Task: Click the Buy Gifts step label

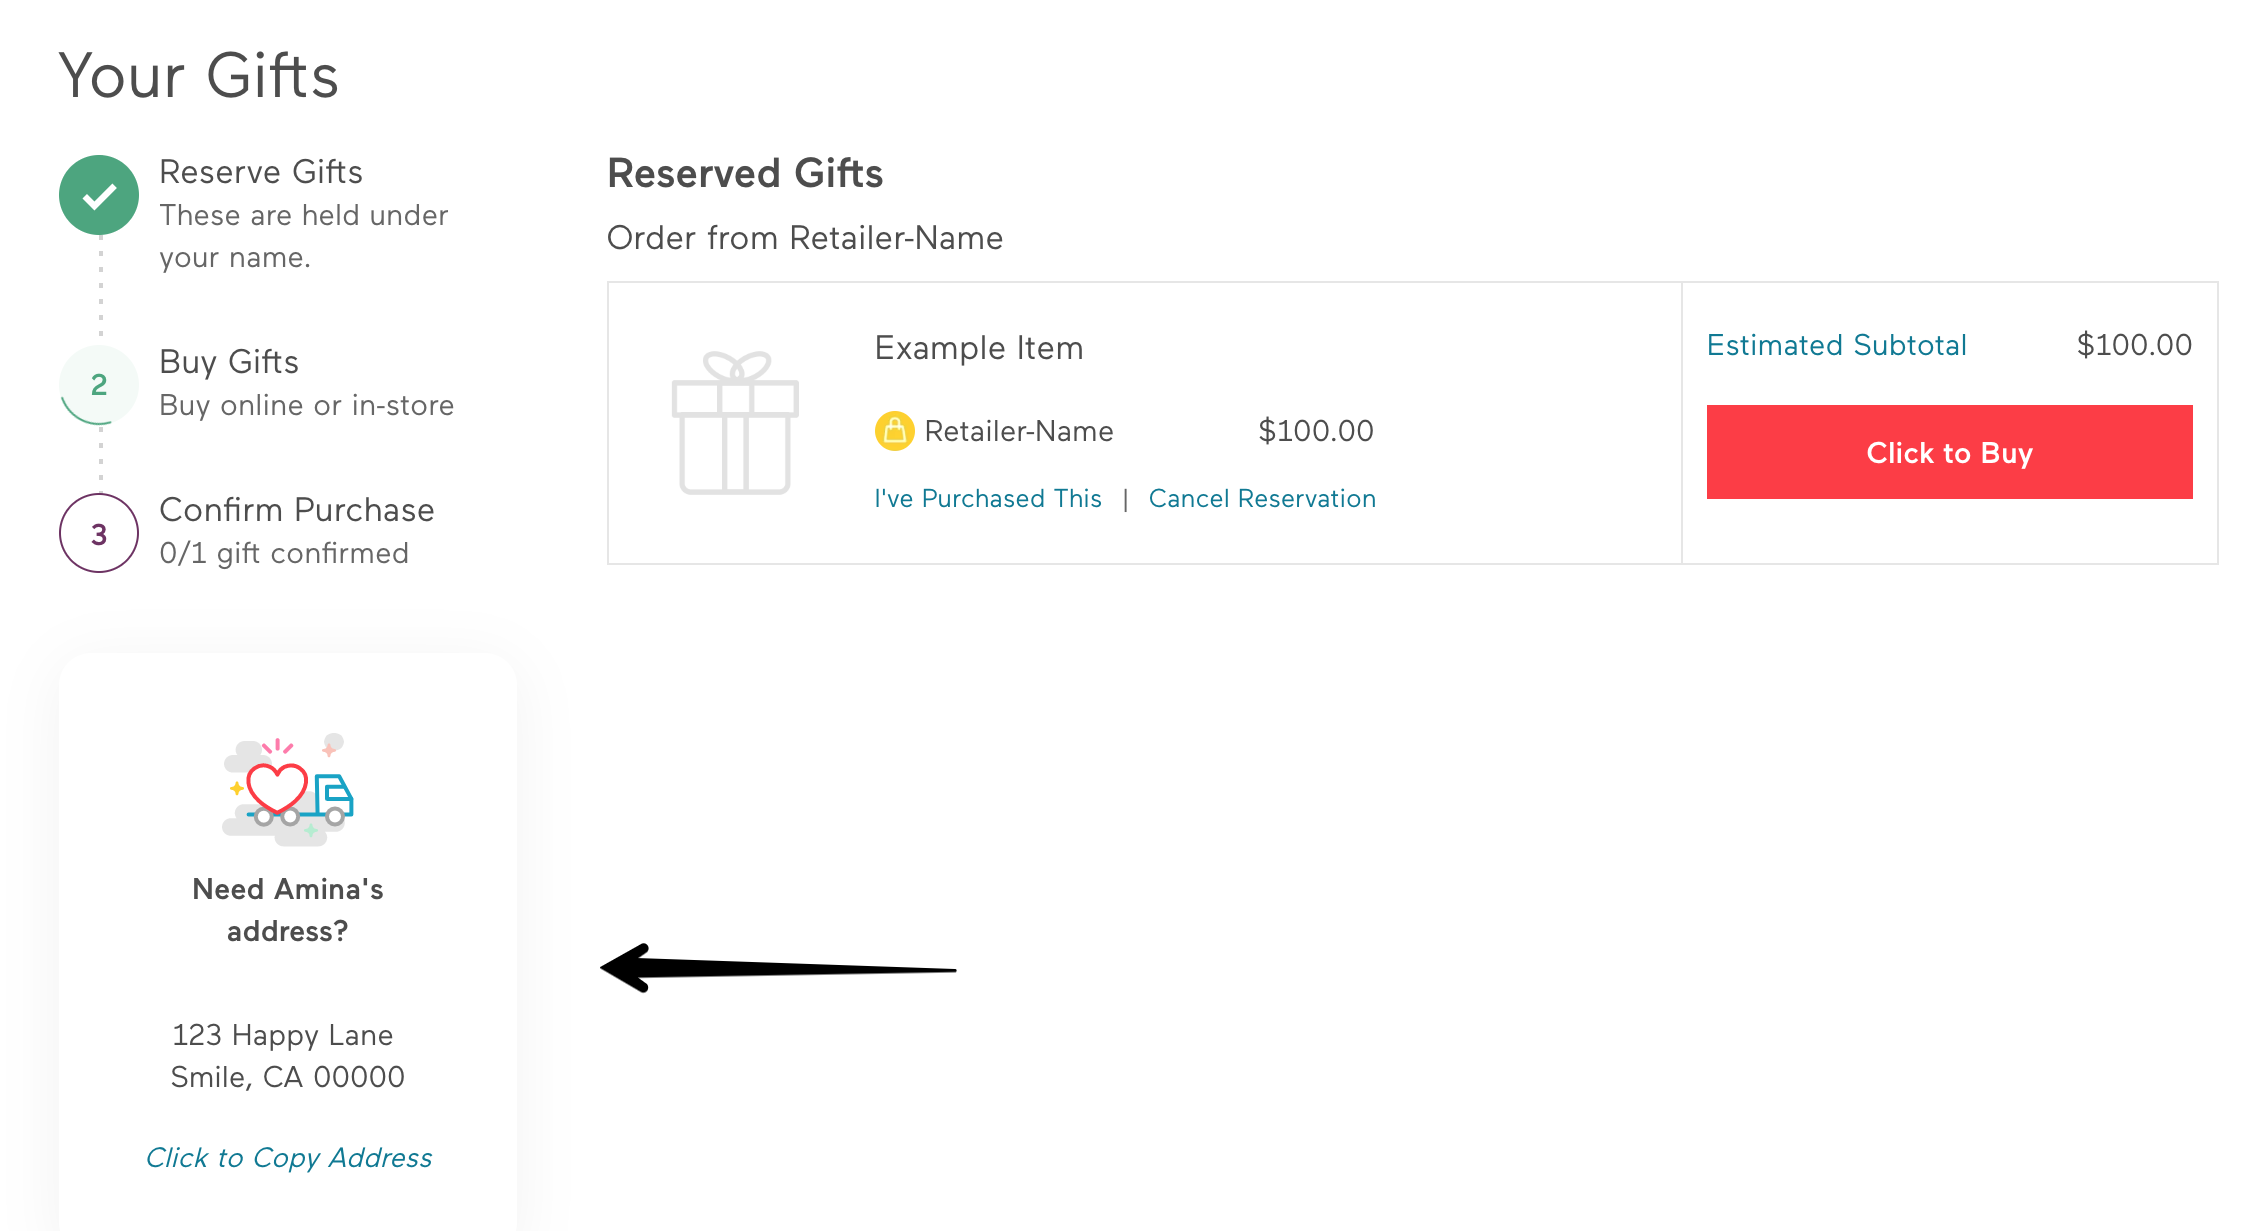Action: click(x=229, y=362)
